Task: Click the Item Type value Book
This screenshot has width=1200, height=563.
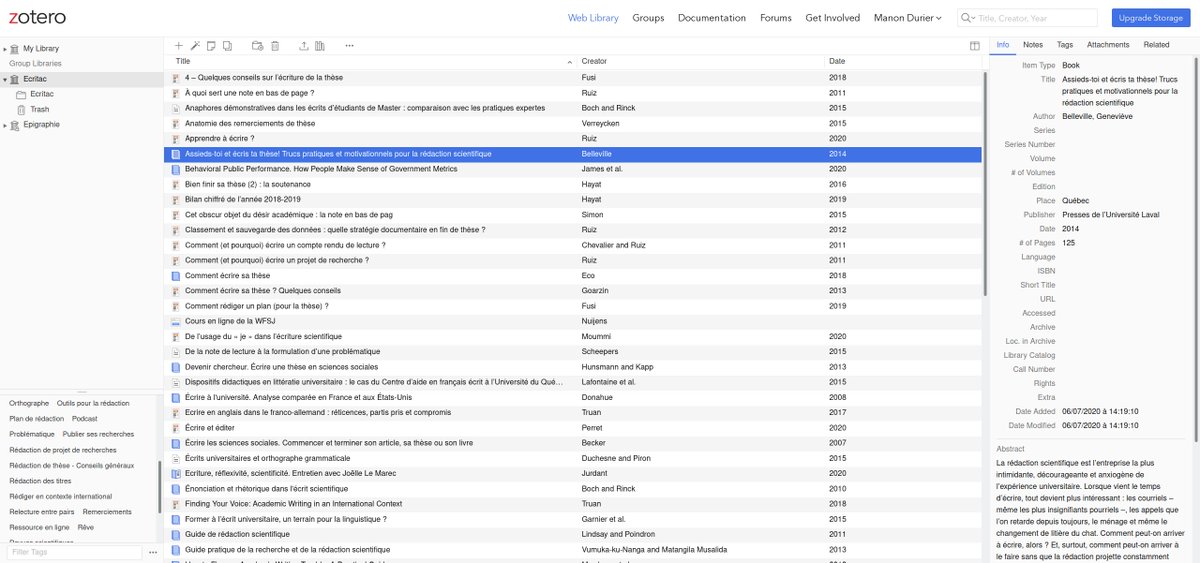Action: [x=1070, y=65]
